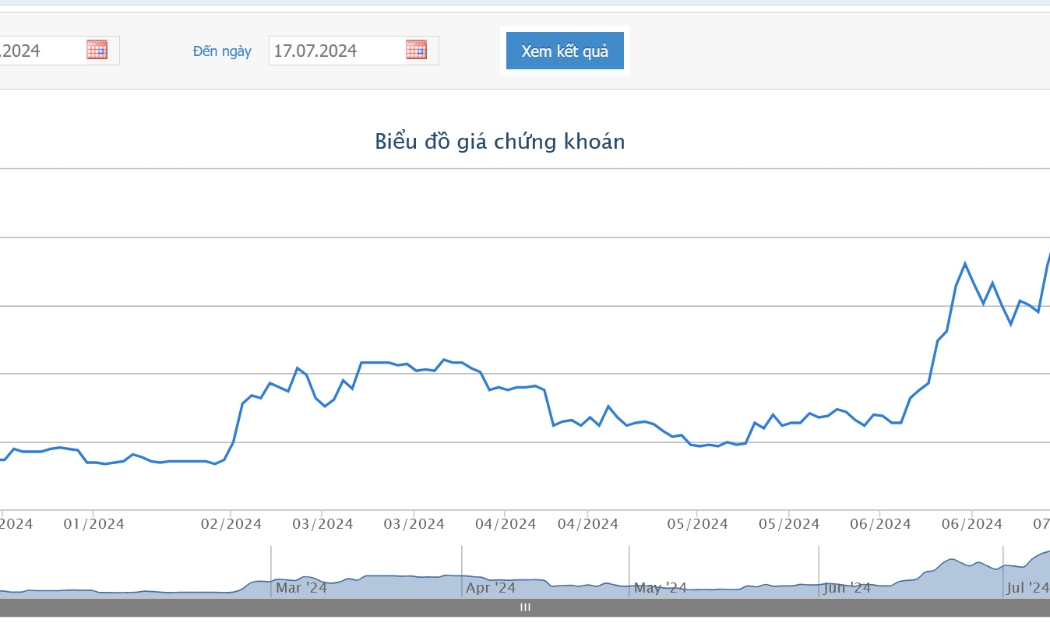The width and height of the screenshot is (1050, 630).
Task: Click the first 03/2024 x-axis label
Action: [322, 524]
